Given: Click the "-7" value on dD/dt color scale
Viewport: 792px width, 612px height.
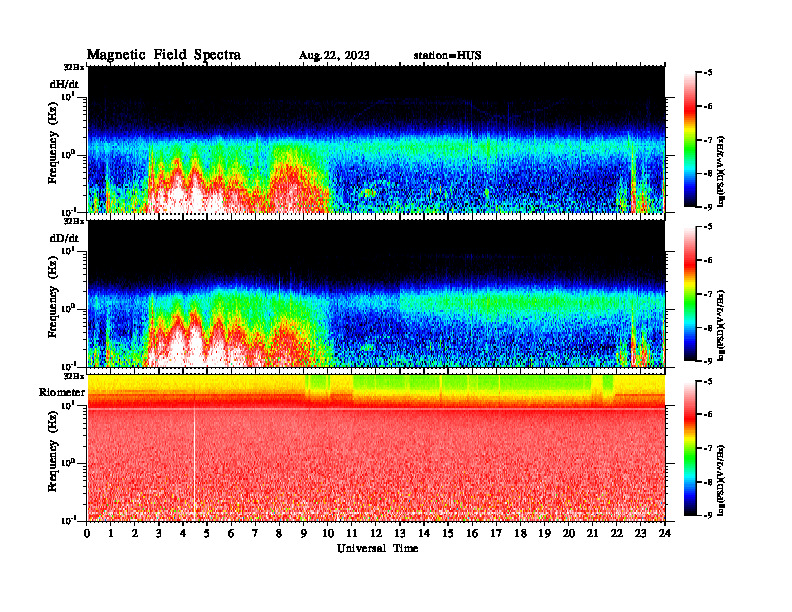Looking at the screenshot, I should tap(707, 294).
